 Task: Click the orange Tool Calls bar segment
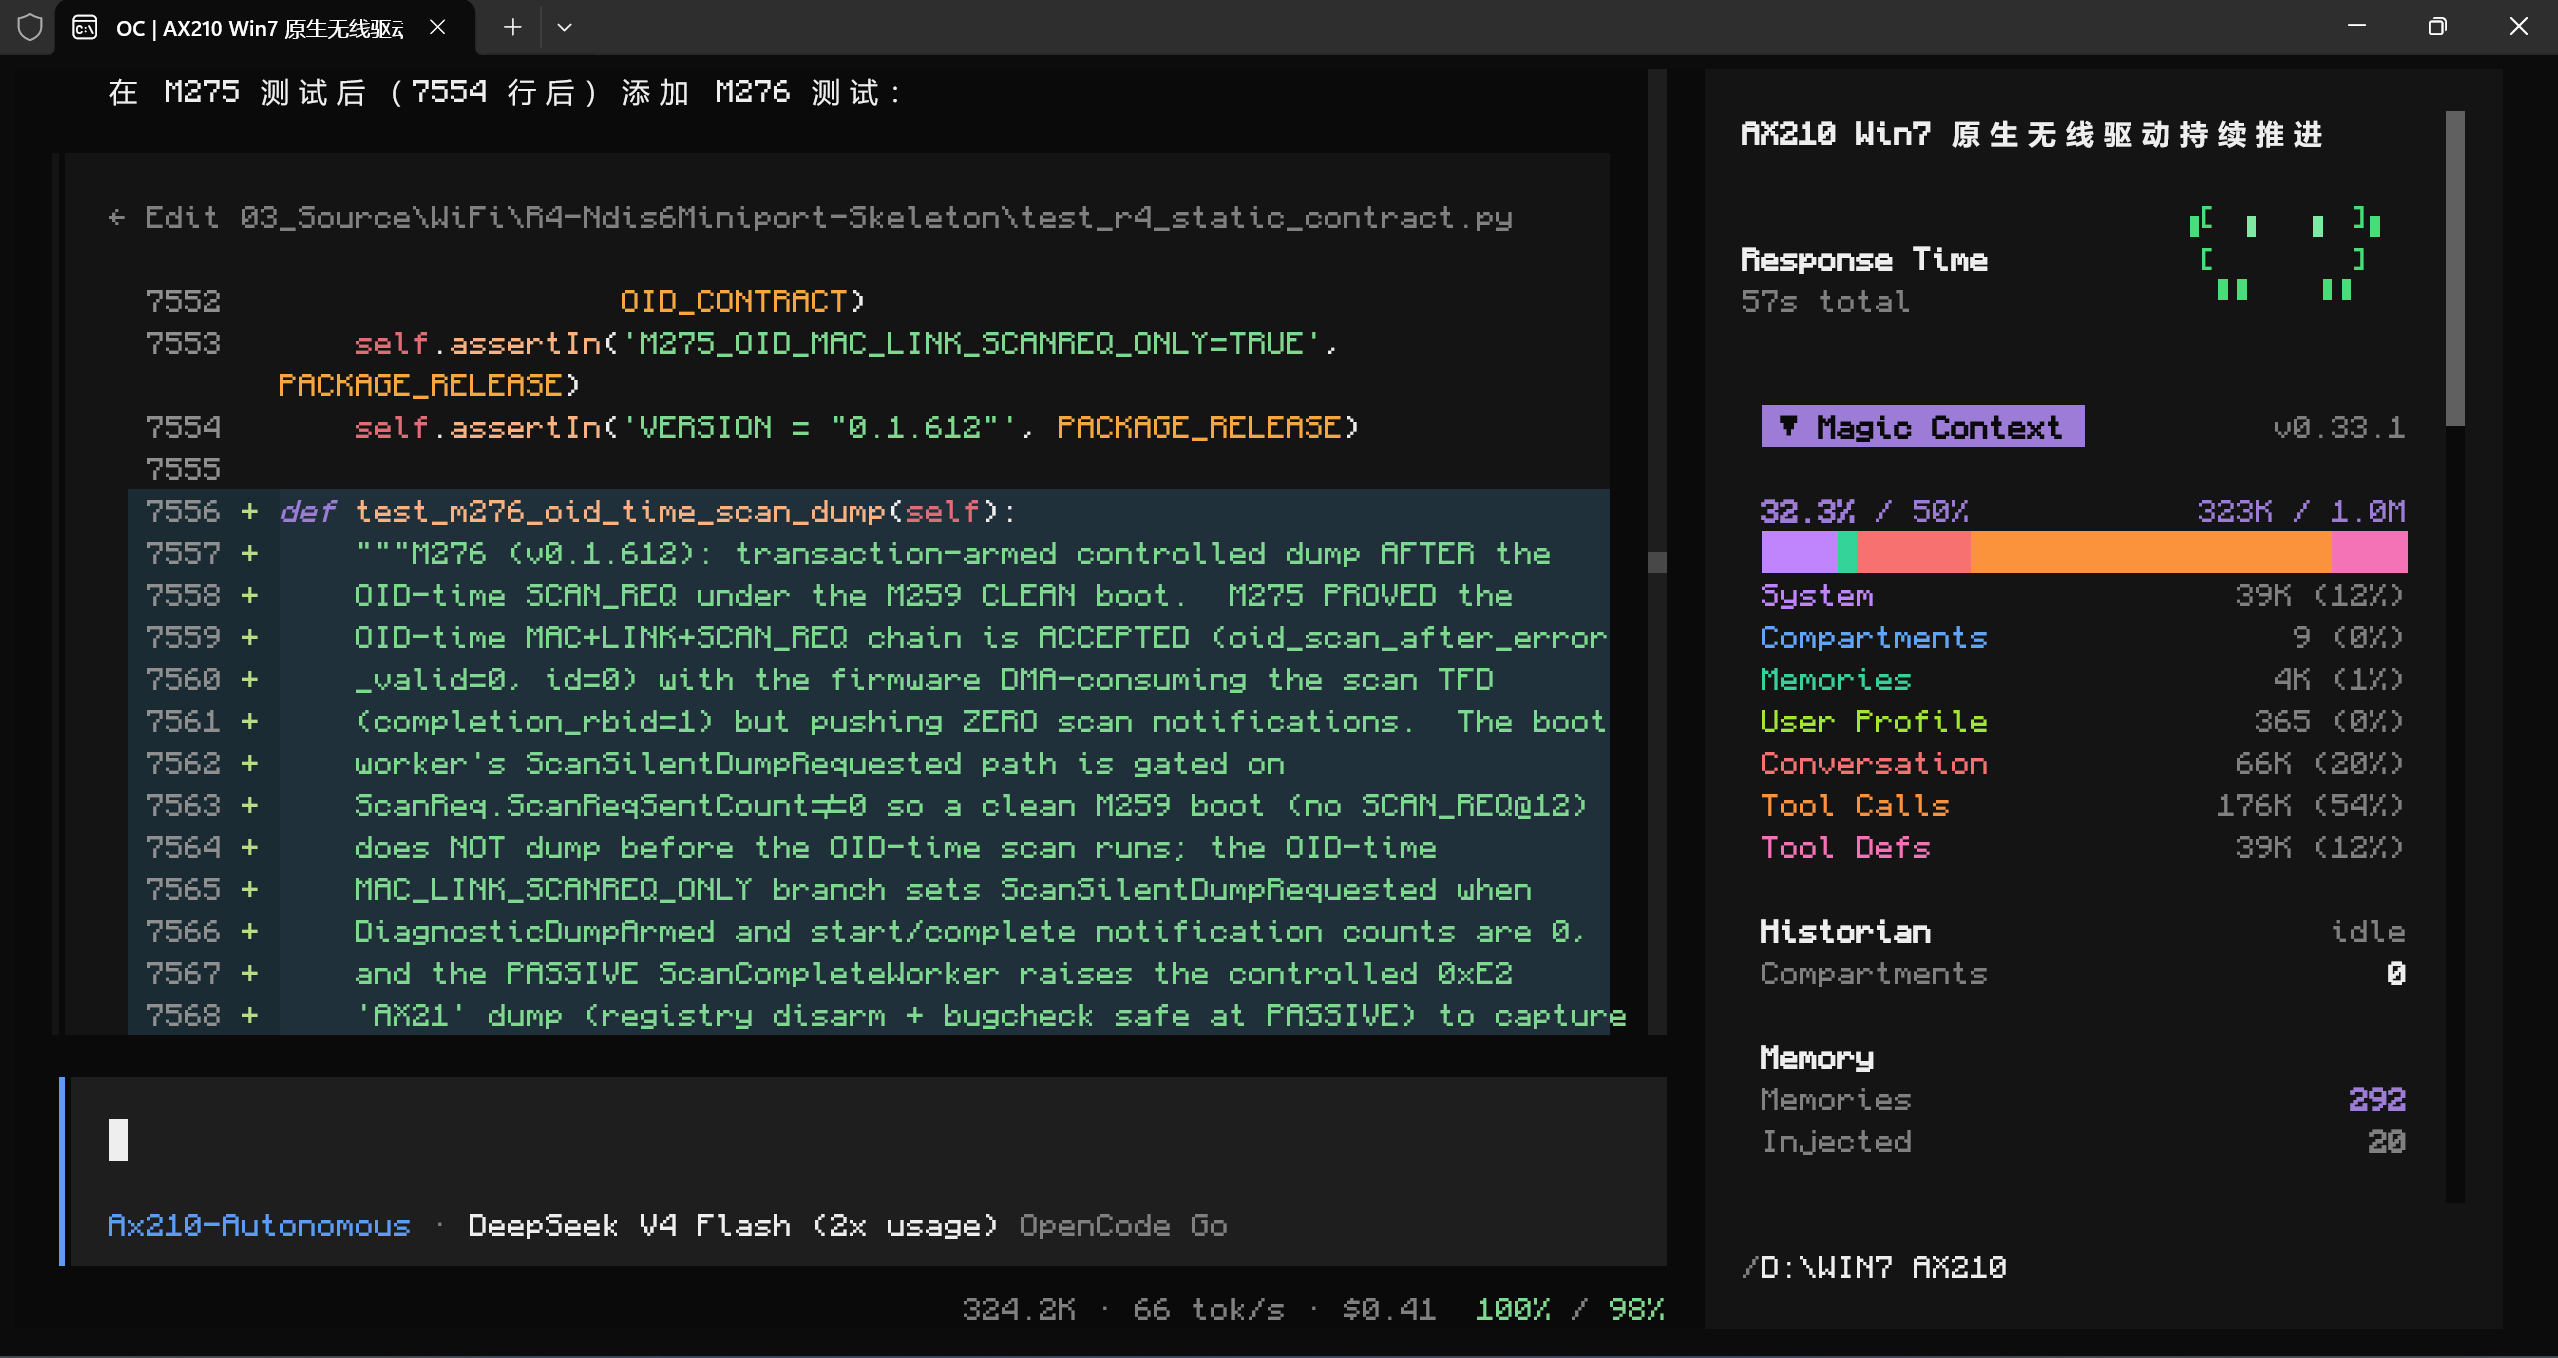pos(2150,552)
